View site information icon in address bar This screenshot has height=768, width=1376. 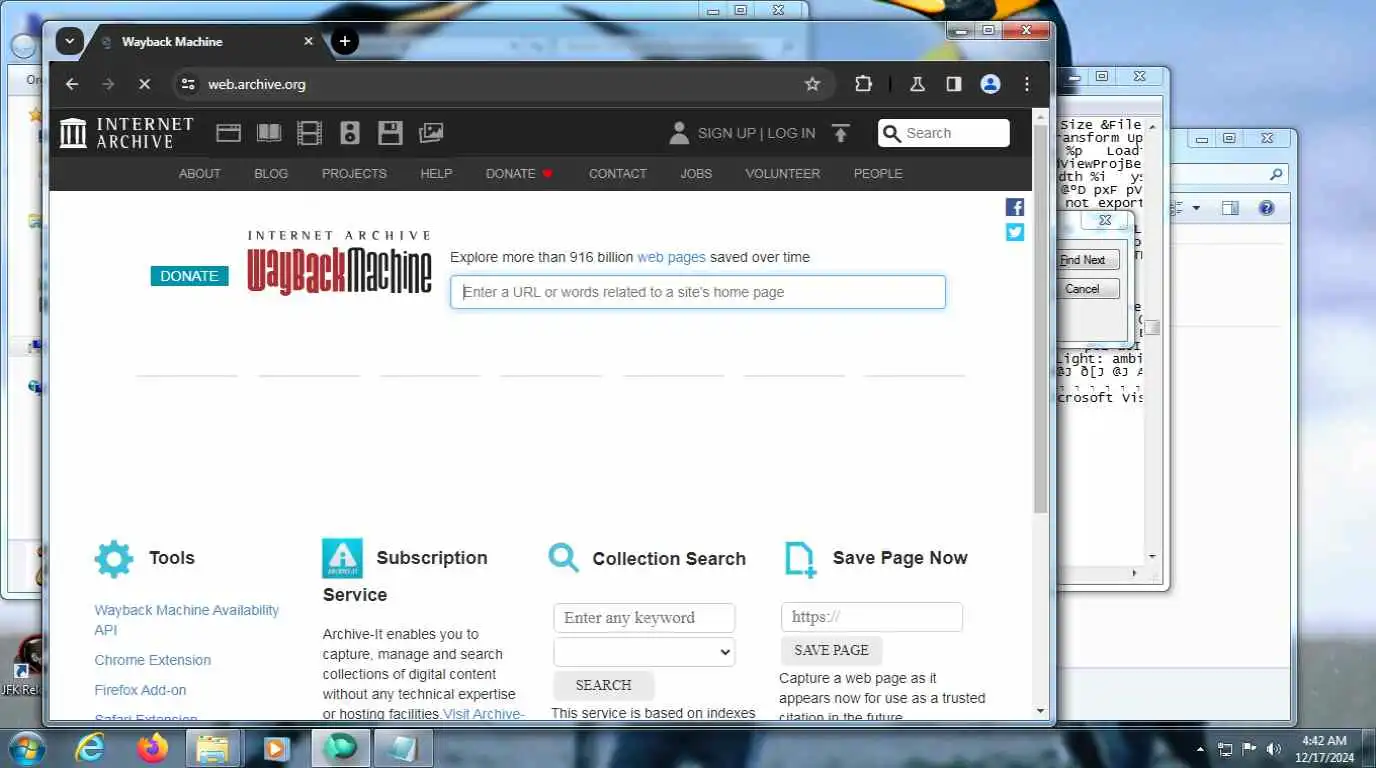188,84
